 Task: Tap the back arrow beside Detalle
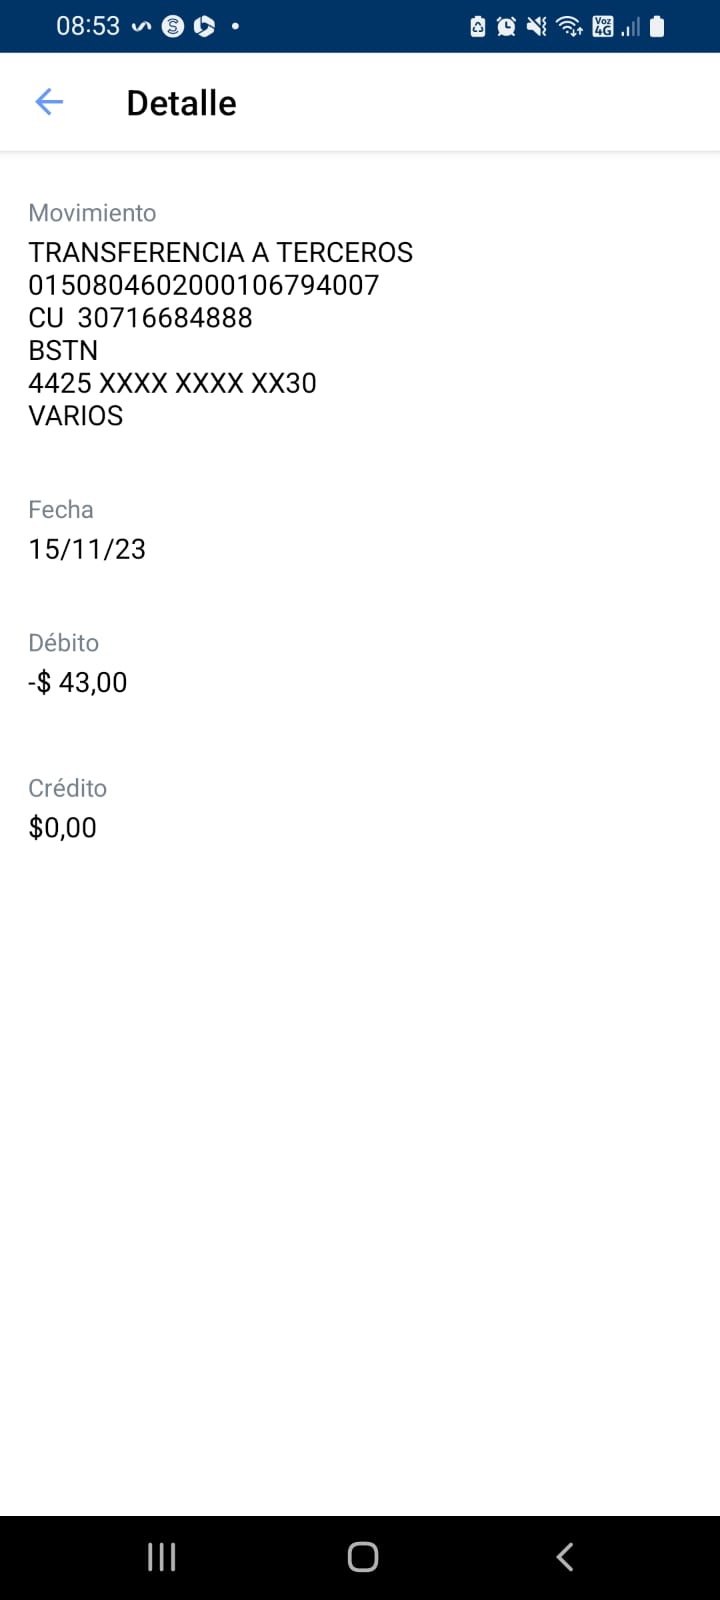click(49, 102)
